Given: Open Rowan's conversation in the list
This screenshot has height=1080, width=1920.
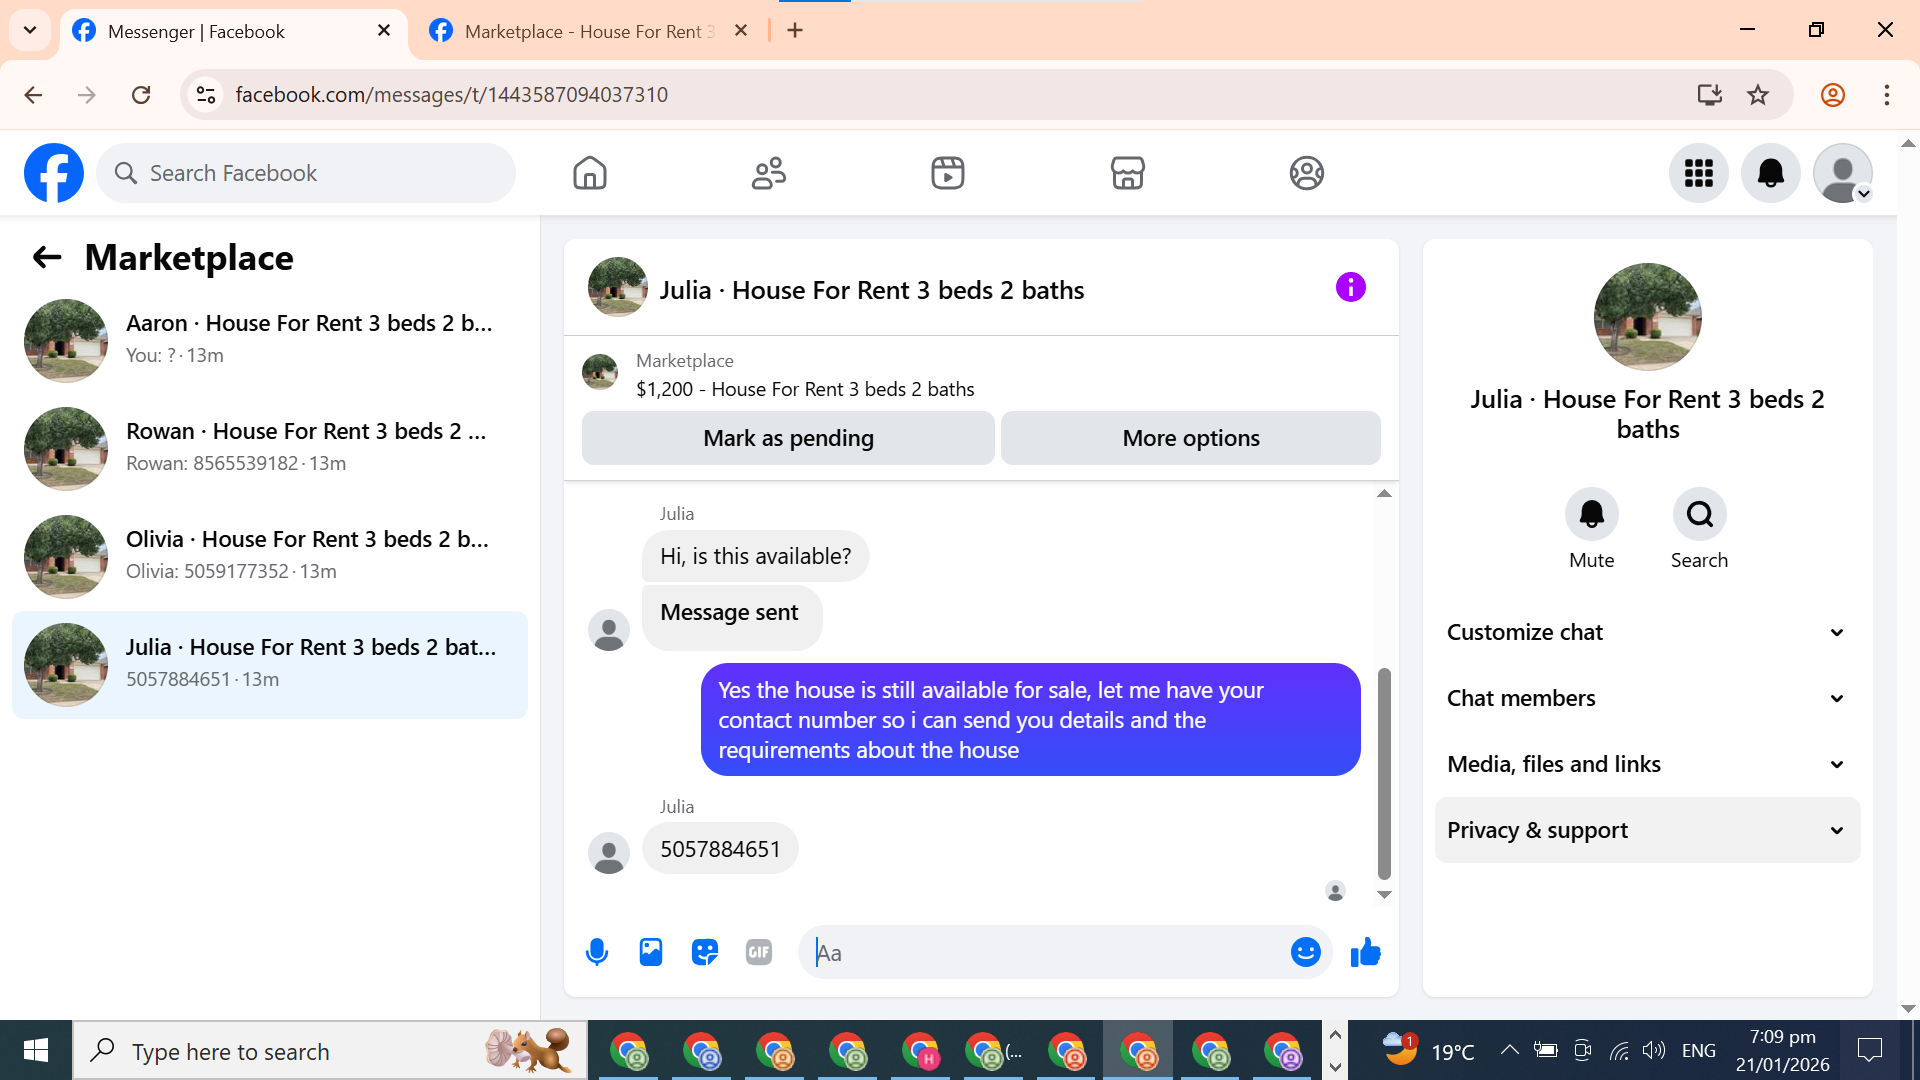Looking at the screenshot, I should (x=270, y=447).
